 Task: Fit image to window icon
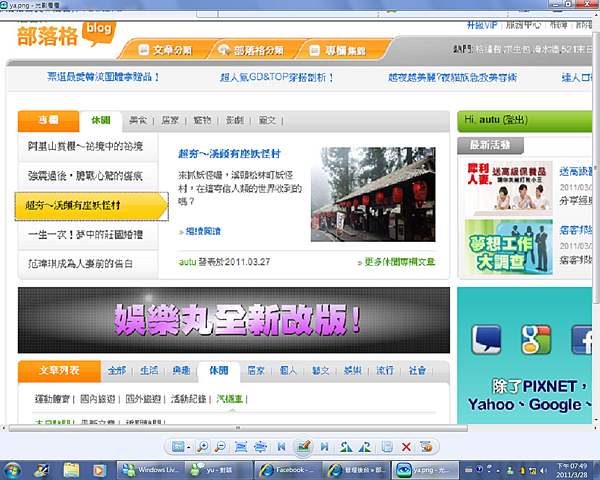[x=260, y=447]
